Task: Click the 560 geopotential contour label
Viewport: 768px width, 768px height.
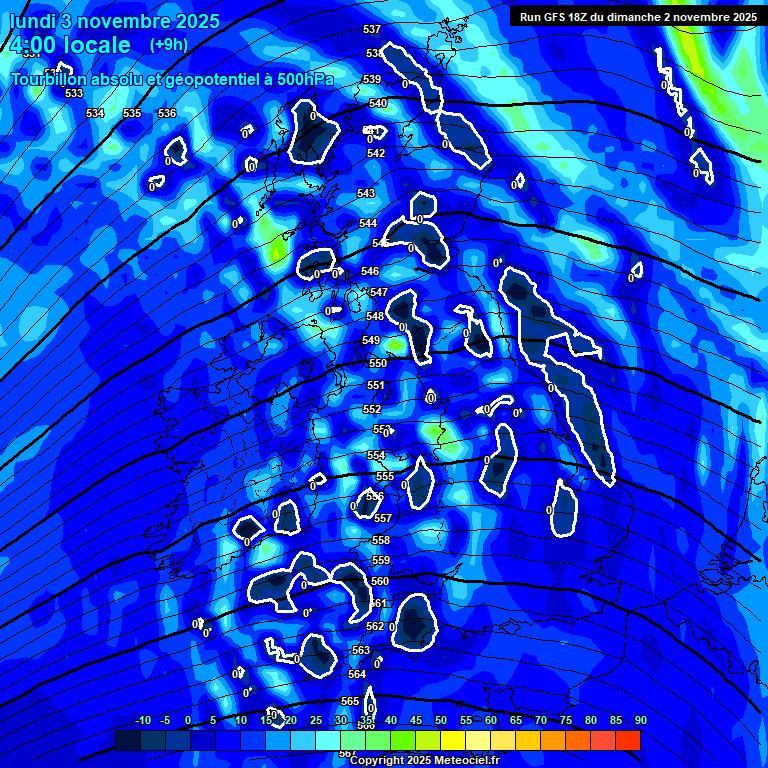Action: coord(380,581)
